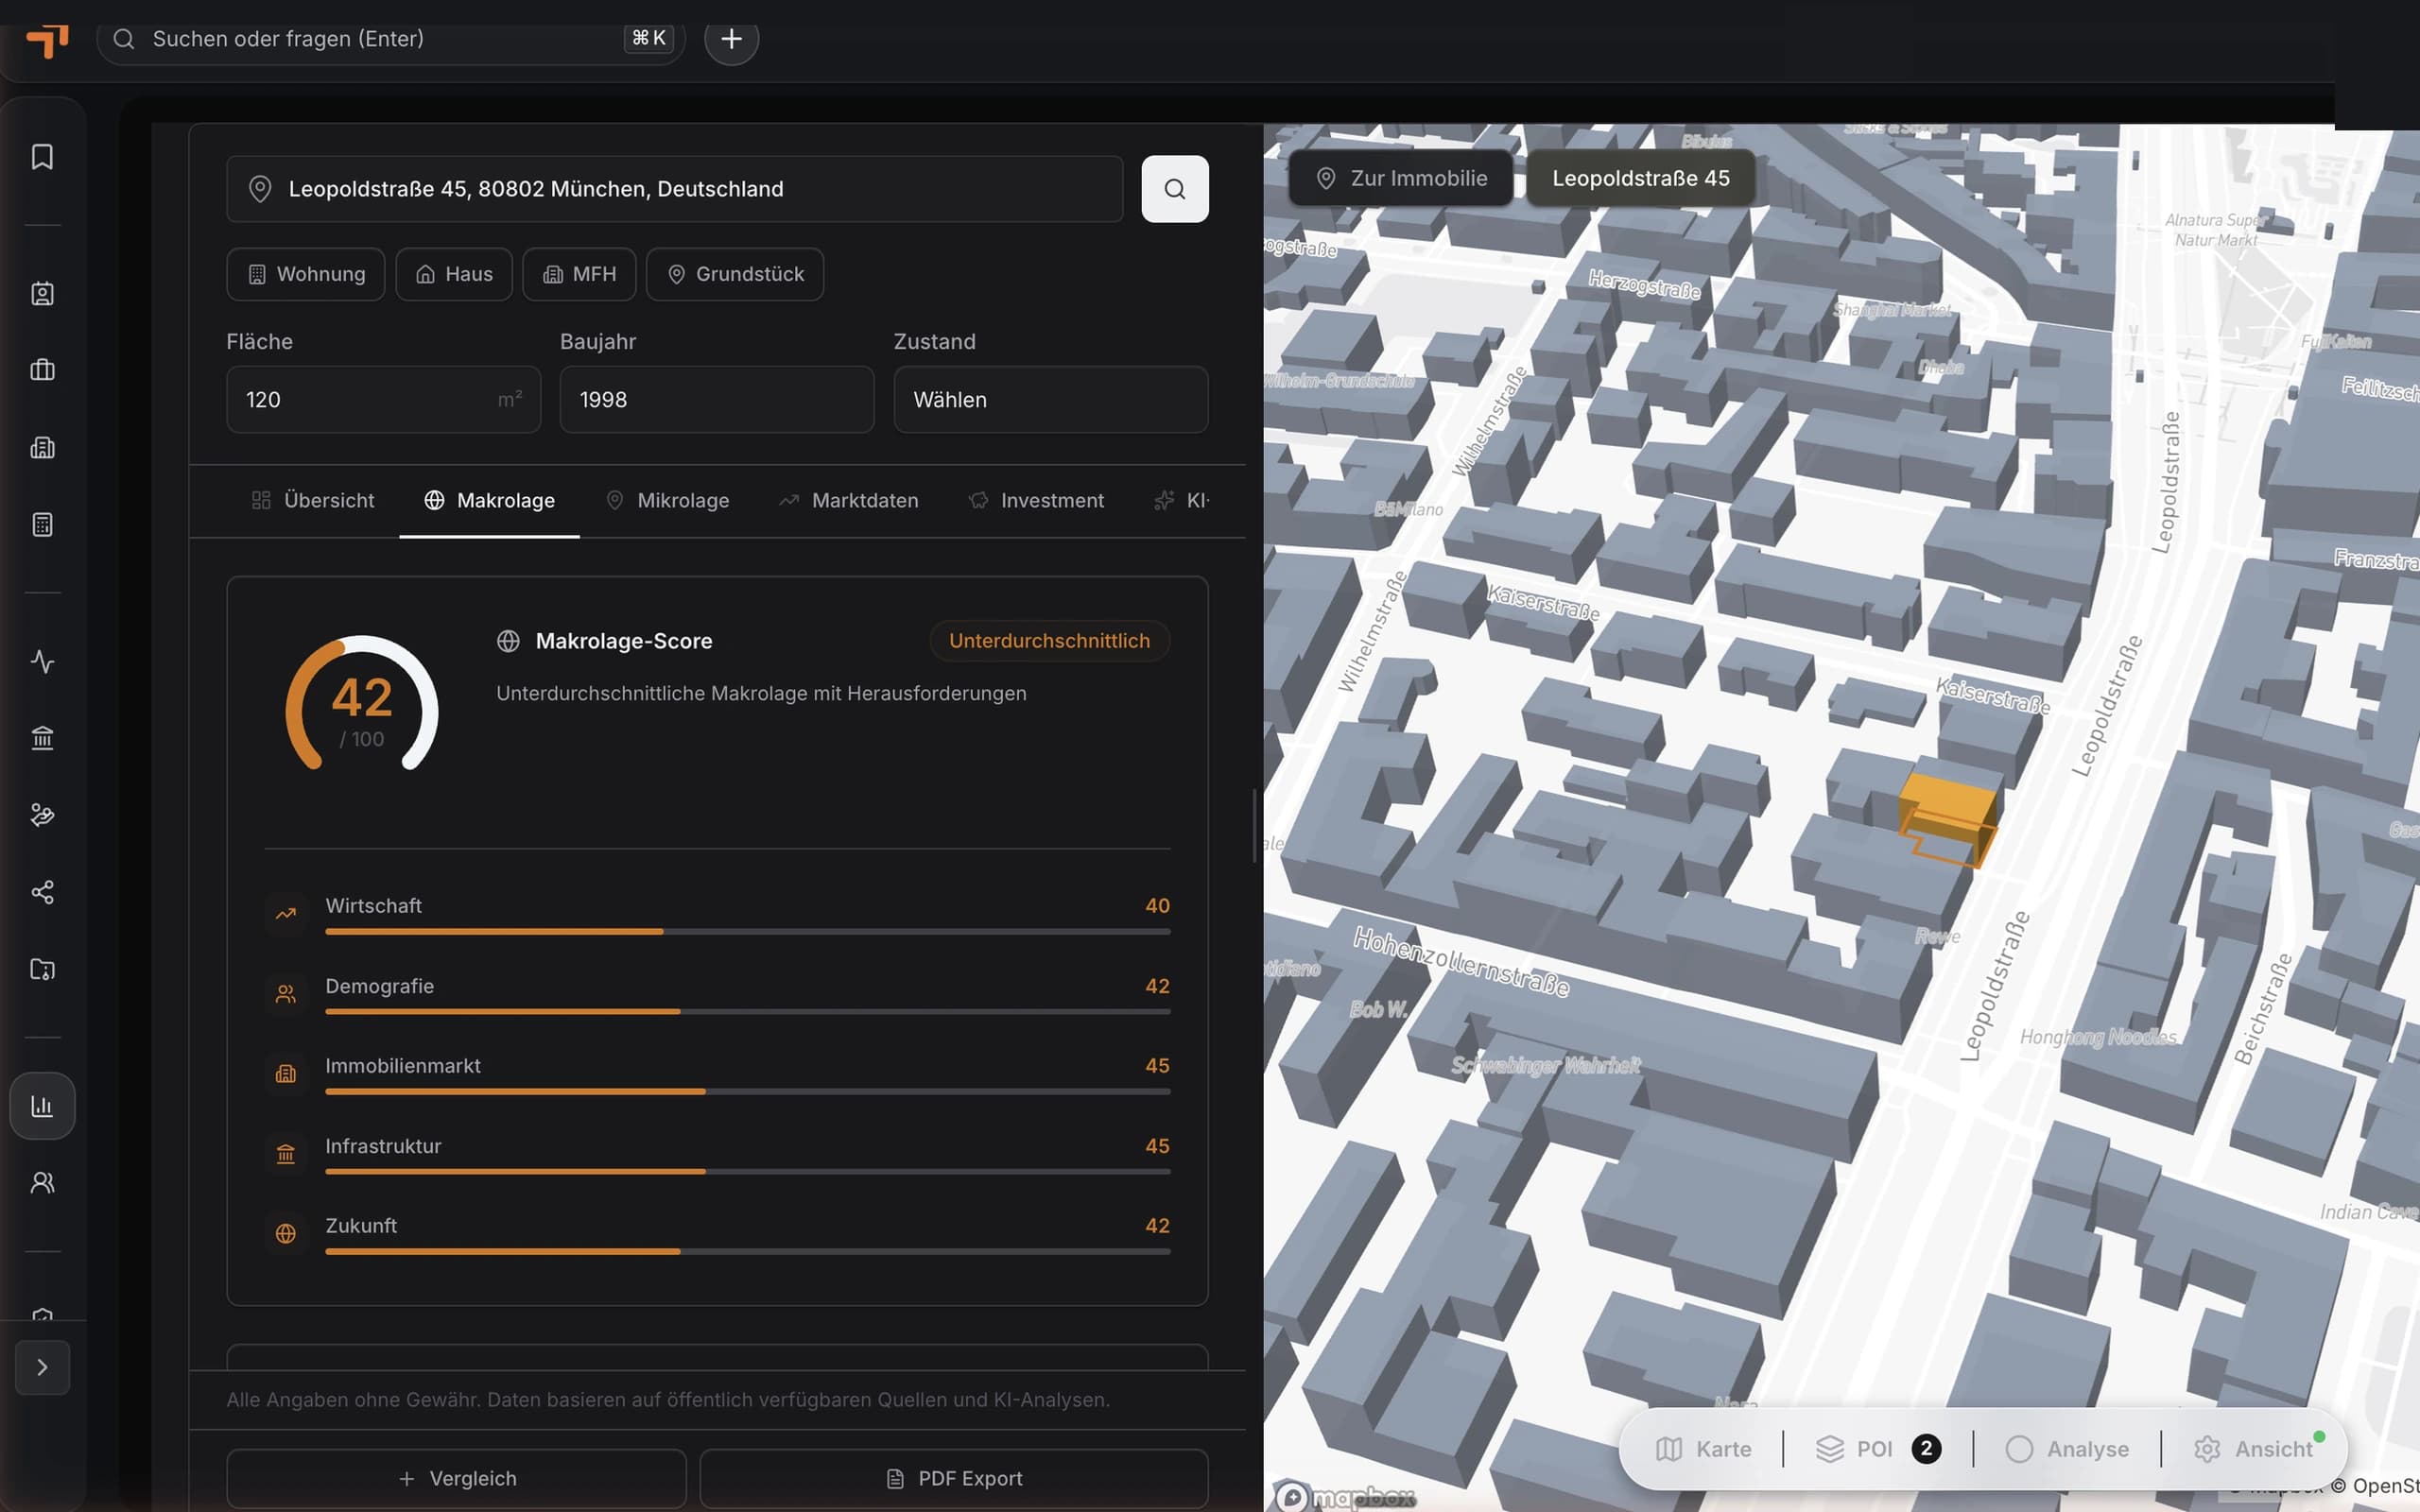2420x1512 pixels.
Task: Switch to the Übersicht tab
Action: coord(313,500)
